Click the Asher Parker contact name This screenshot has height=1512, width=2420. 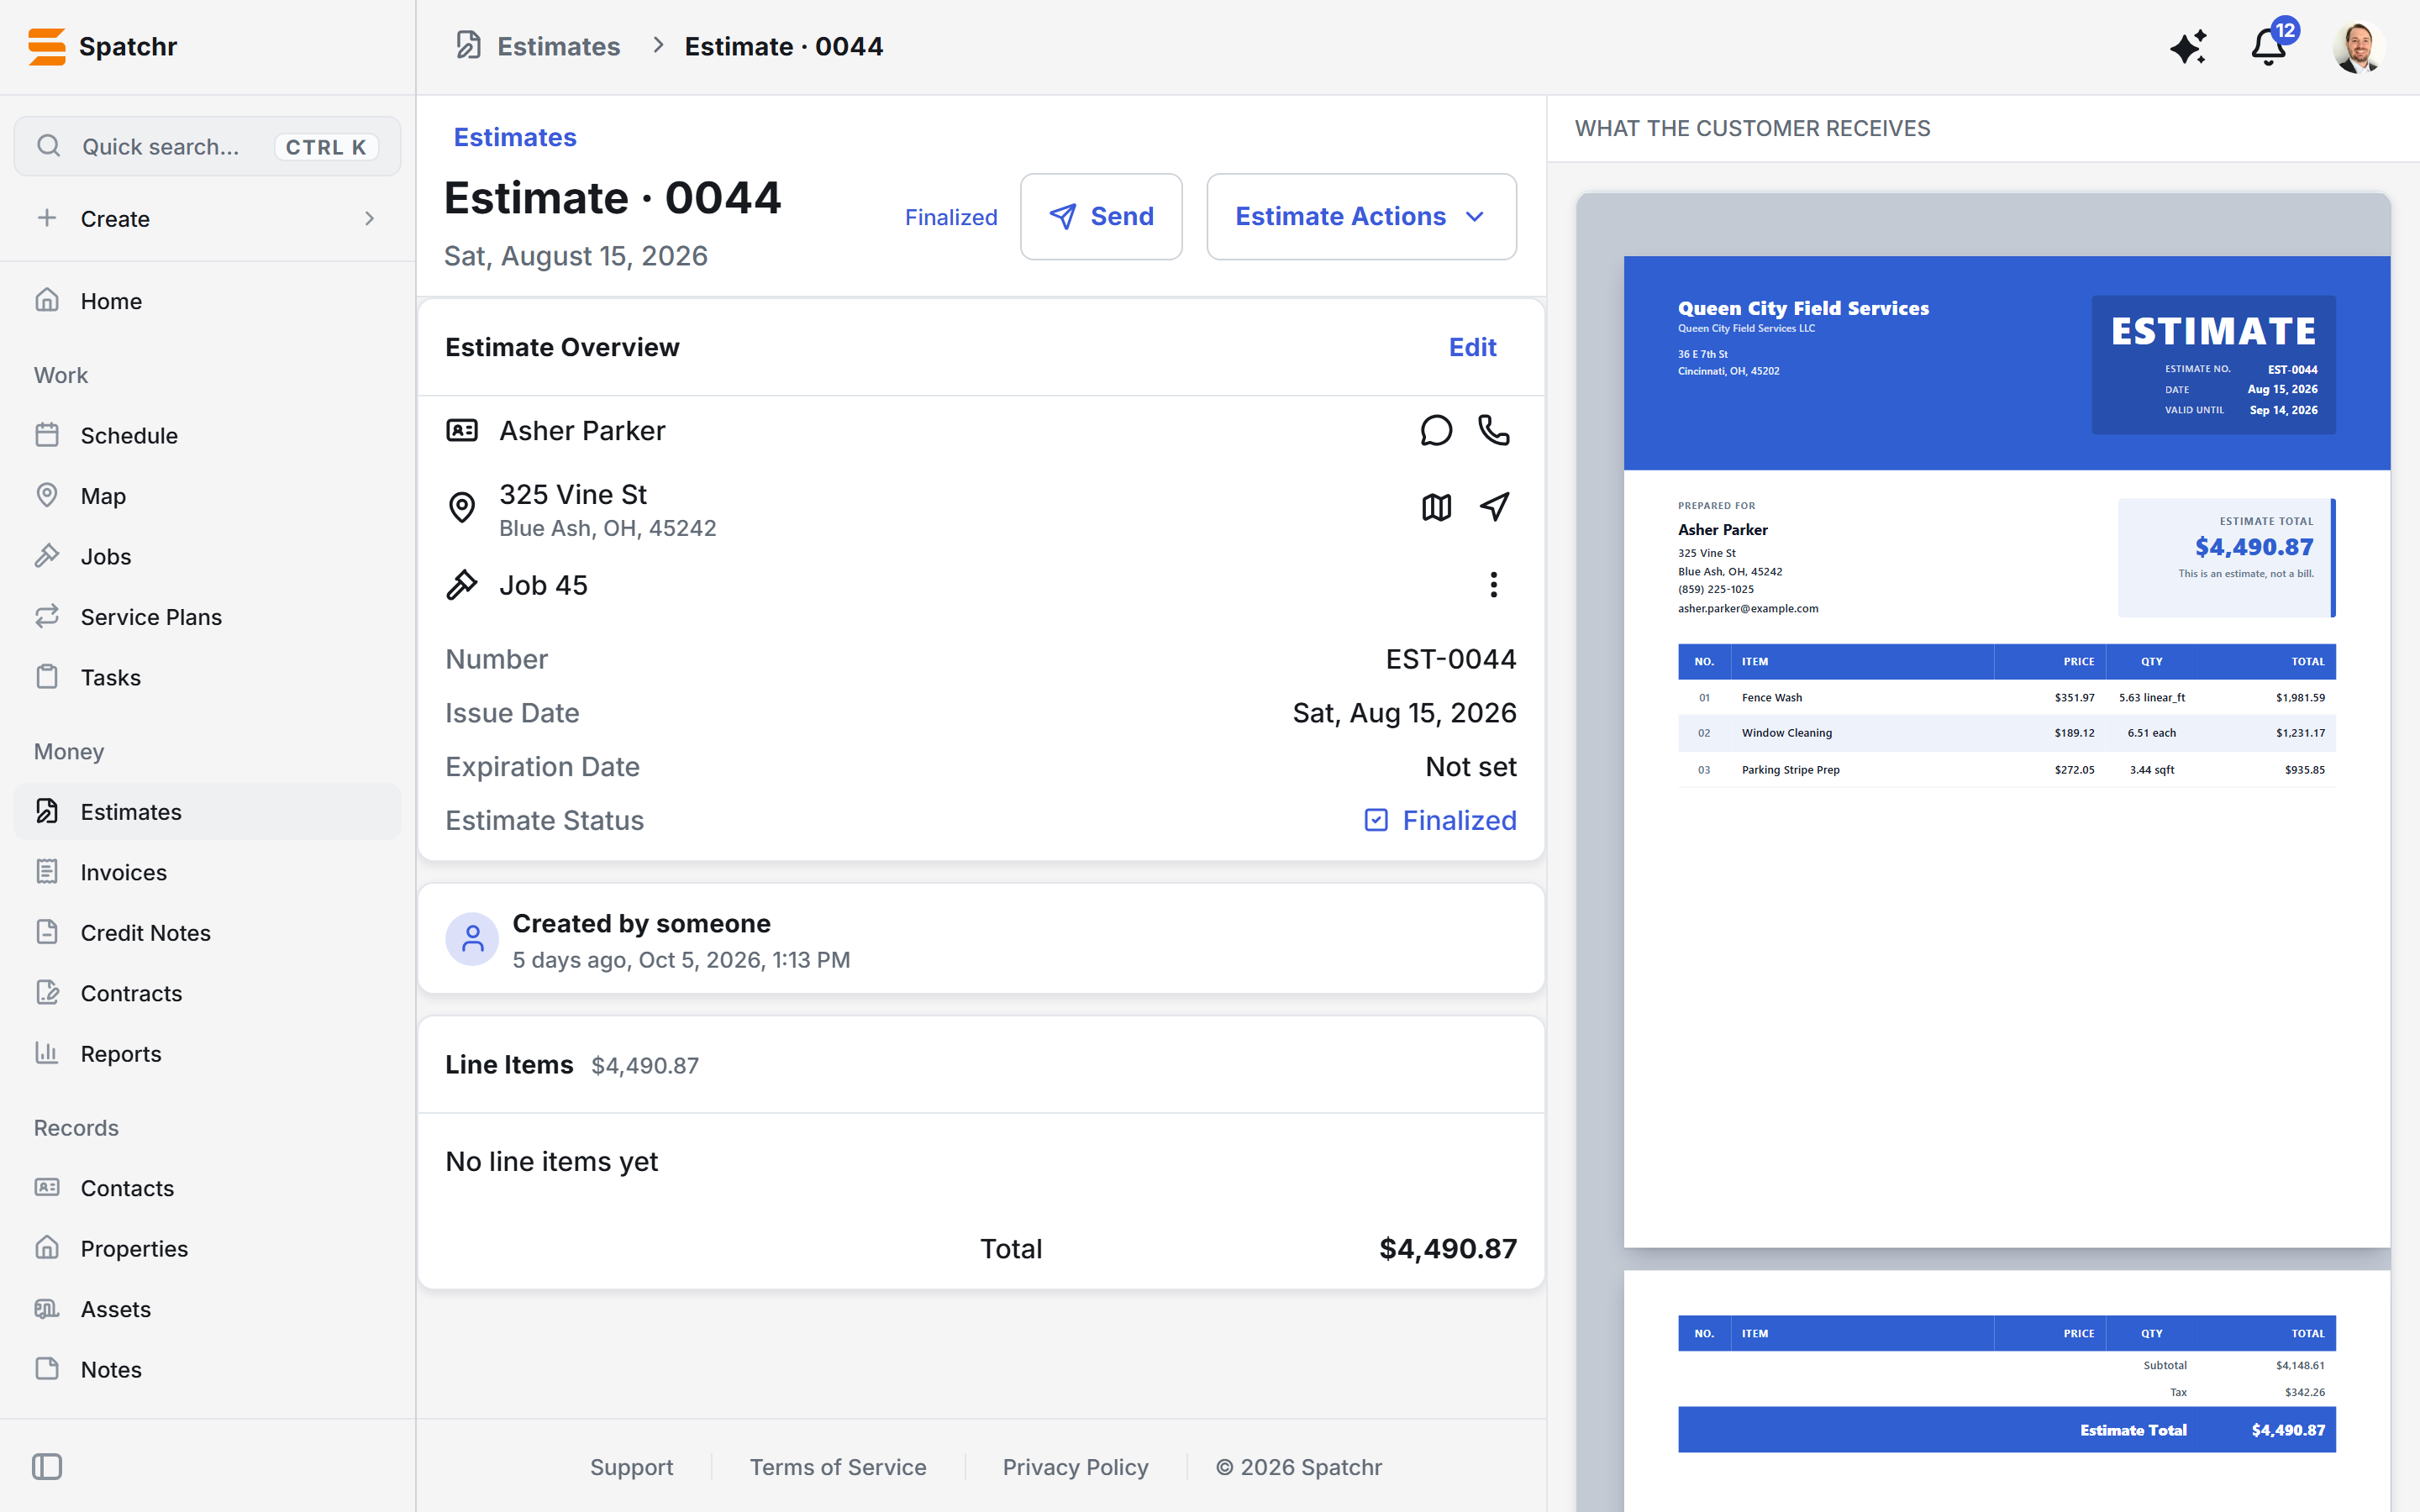(x=582, y=431)
